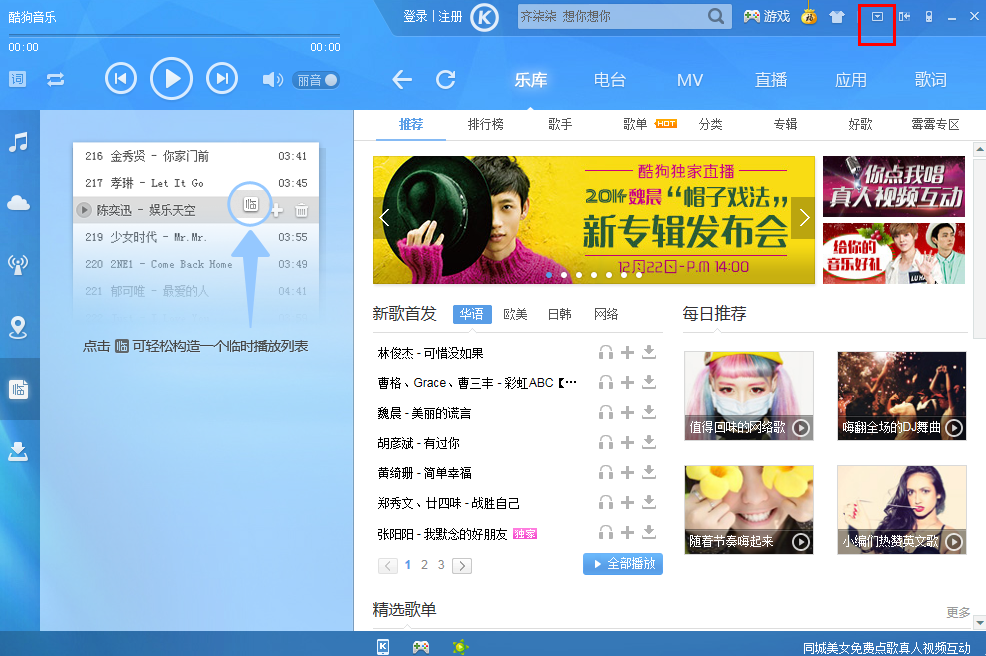The width and height of the screenshot is (986, 656).
Task: Mute audio via the speaker icon
Action: tap(272, 78)
